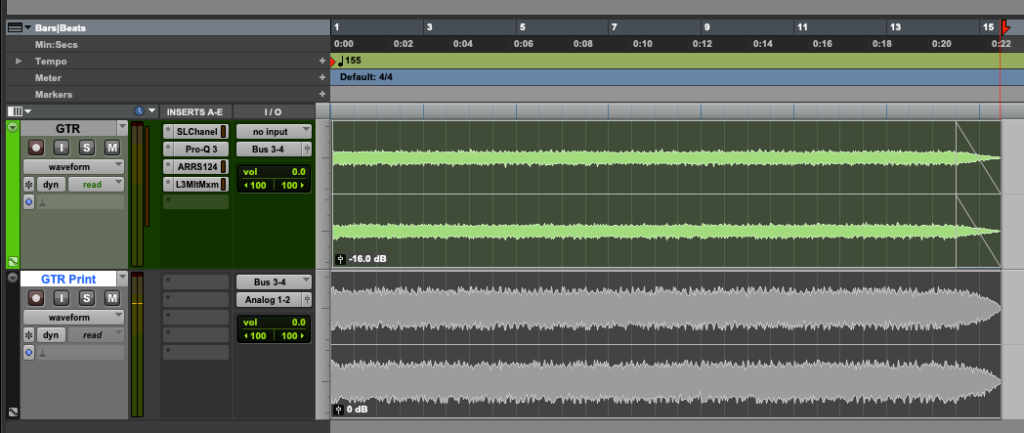Open the GTR Print track name dropdown arrow
This screenshot has height=433, width=1024.
(x=122, y=278)
